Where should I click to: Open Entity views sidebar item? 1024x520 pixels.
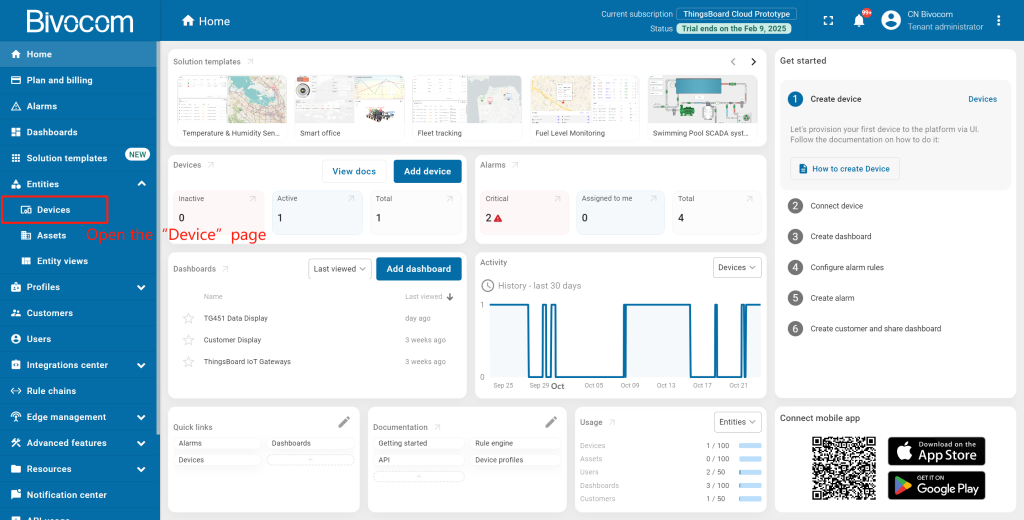click(x=78, y=261)
